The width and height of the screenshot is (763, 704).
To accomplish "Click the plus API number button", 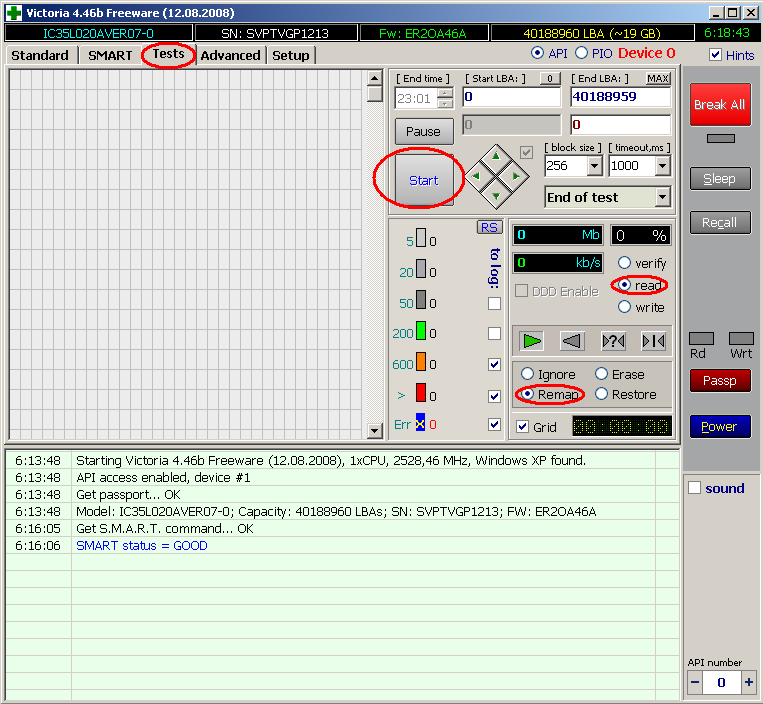I will (749, 682).
